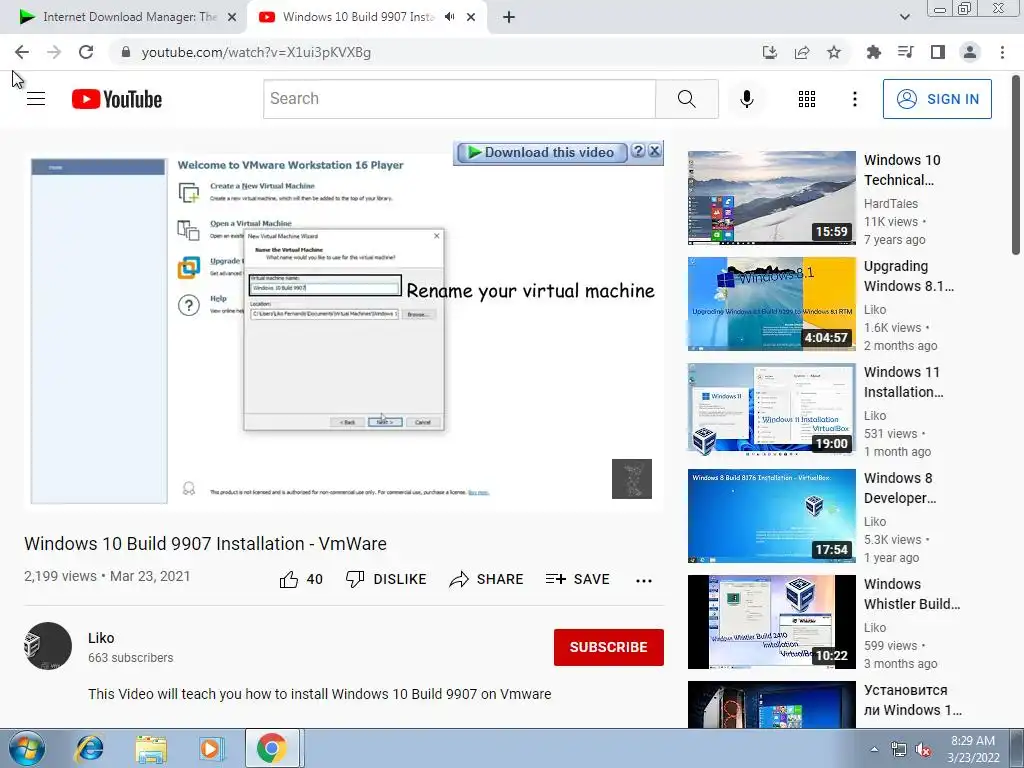Click the SUBSCRIBE button

coord(609,647)
